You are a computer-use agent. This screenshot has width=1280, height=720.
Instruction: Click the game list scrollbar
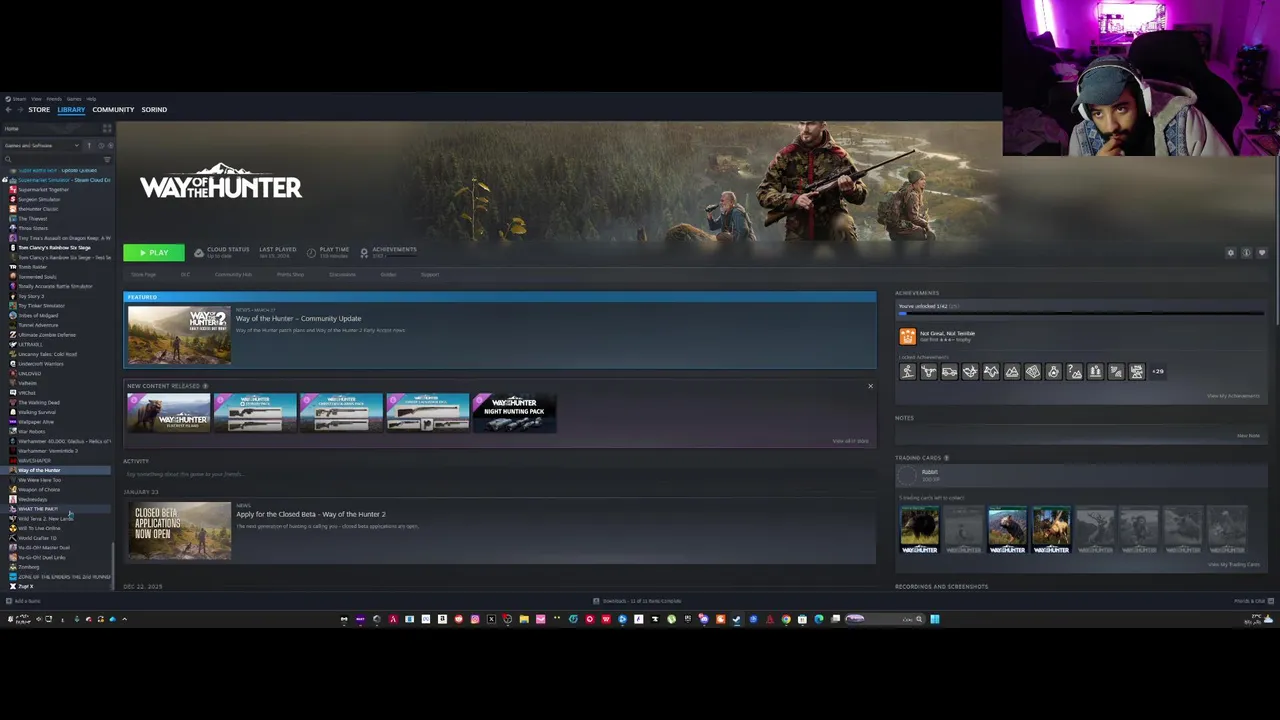114,567
